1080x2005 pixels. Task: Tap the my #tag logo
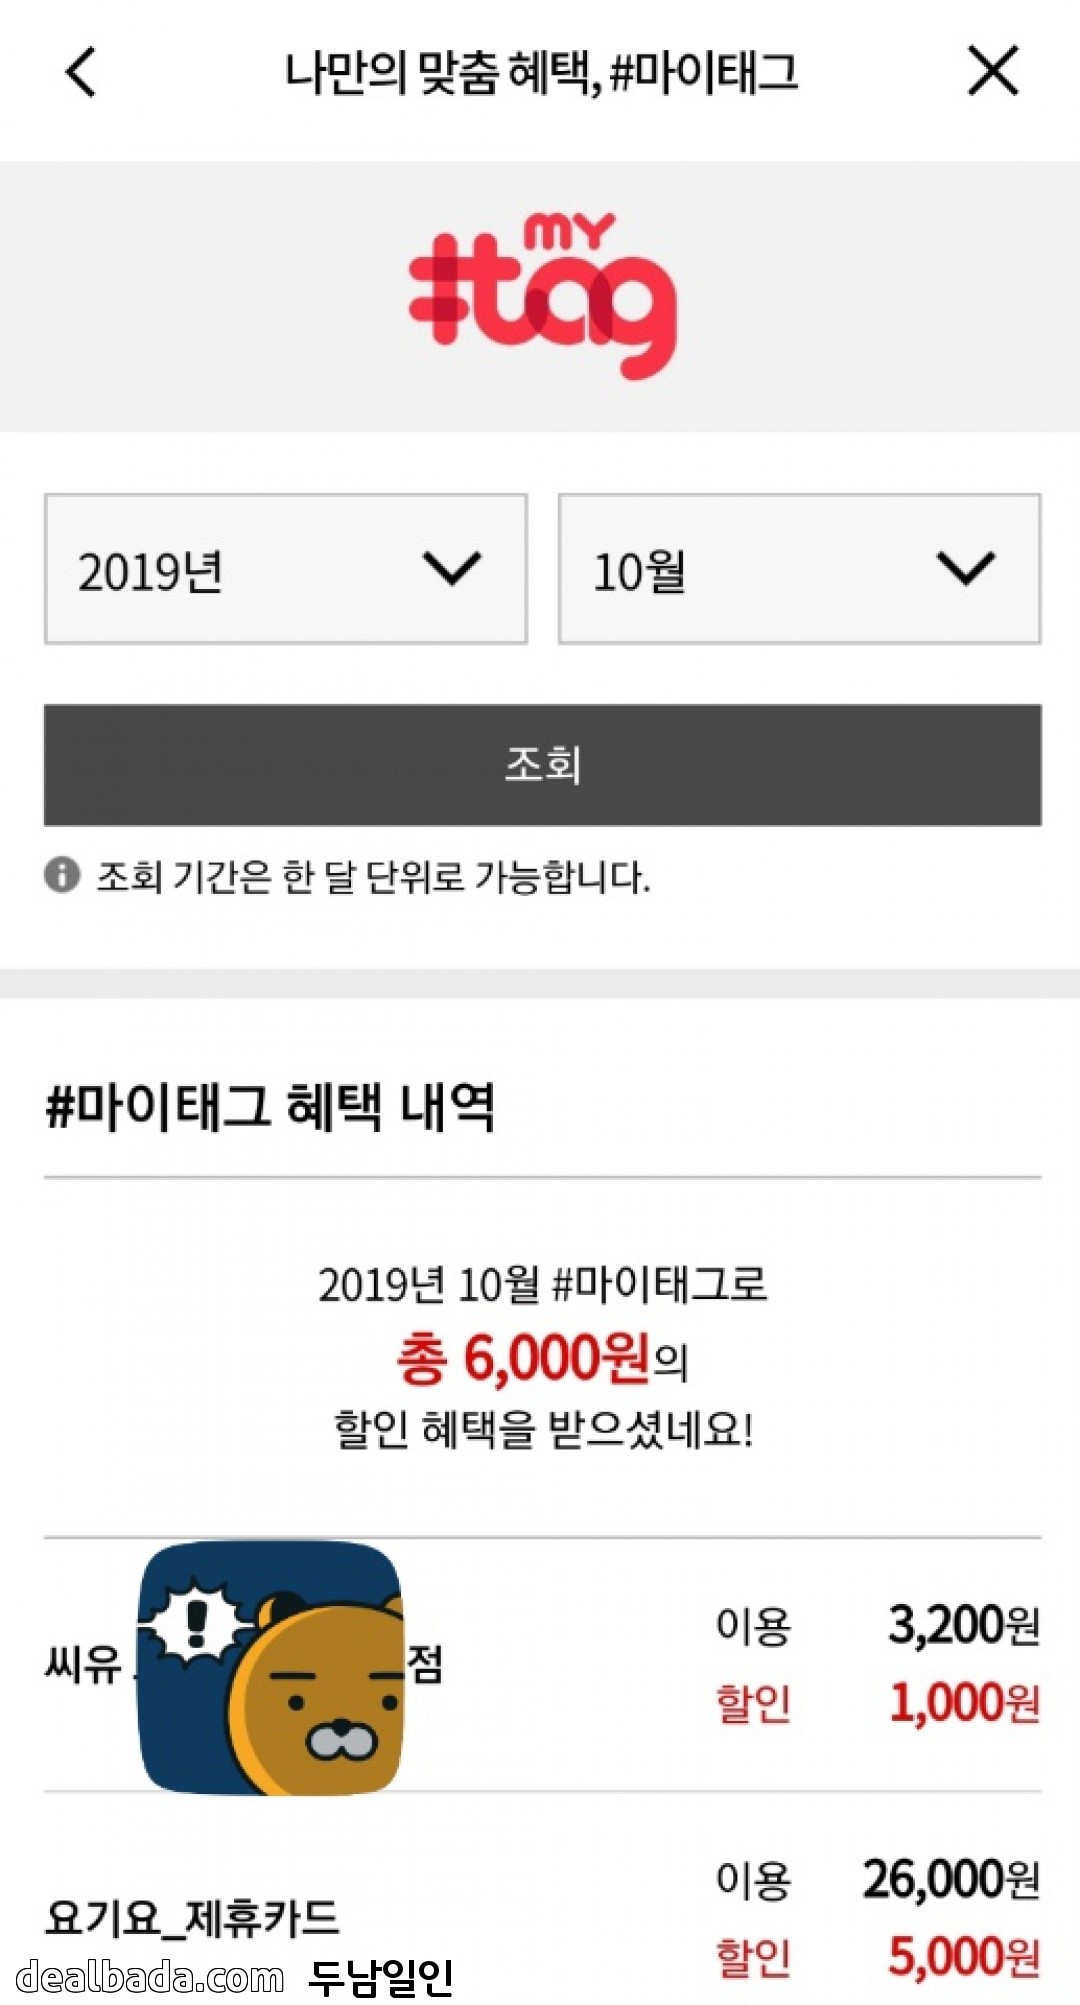[x=542, y=297]
